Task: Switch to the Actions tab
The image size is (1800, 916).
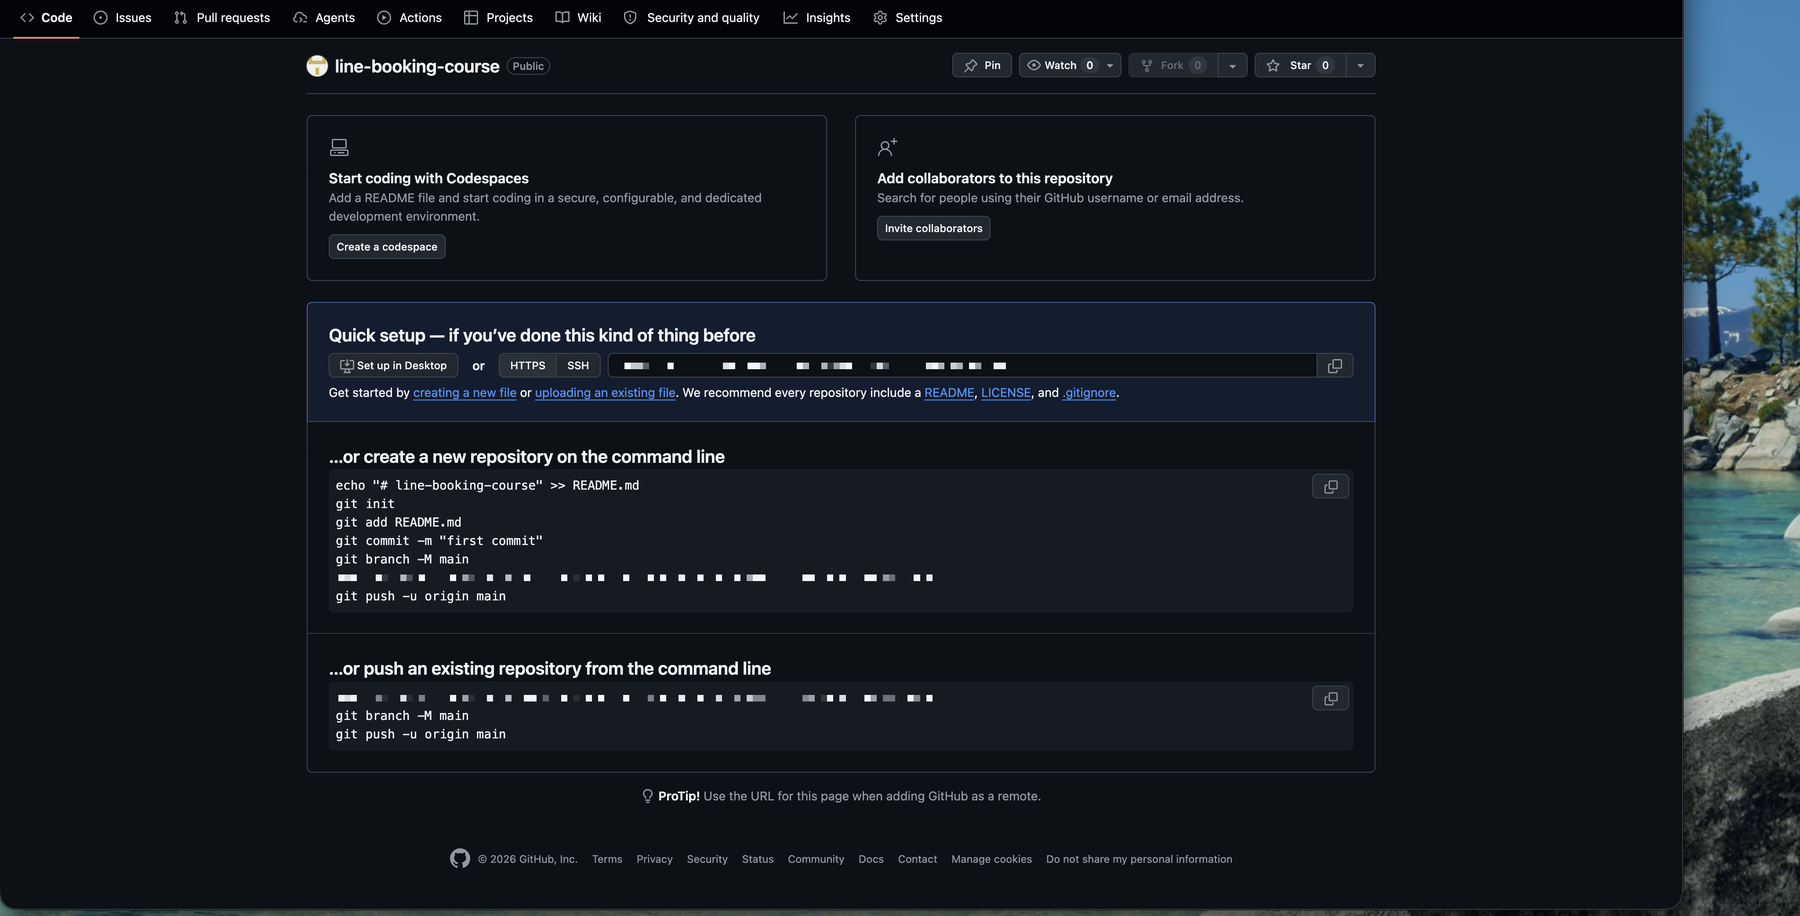Action: pyautogui.click(x=409, y=18)
